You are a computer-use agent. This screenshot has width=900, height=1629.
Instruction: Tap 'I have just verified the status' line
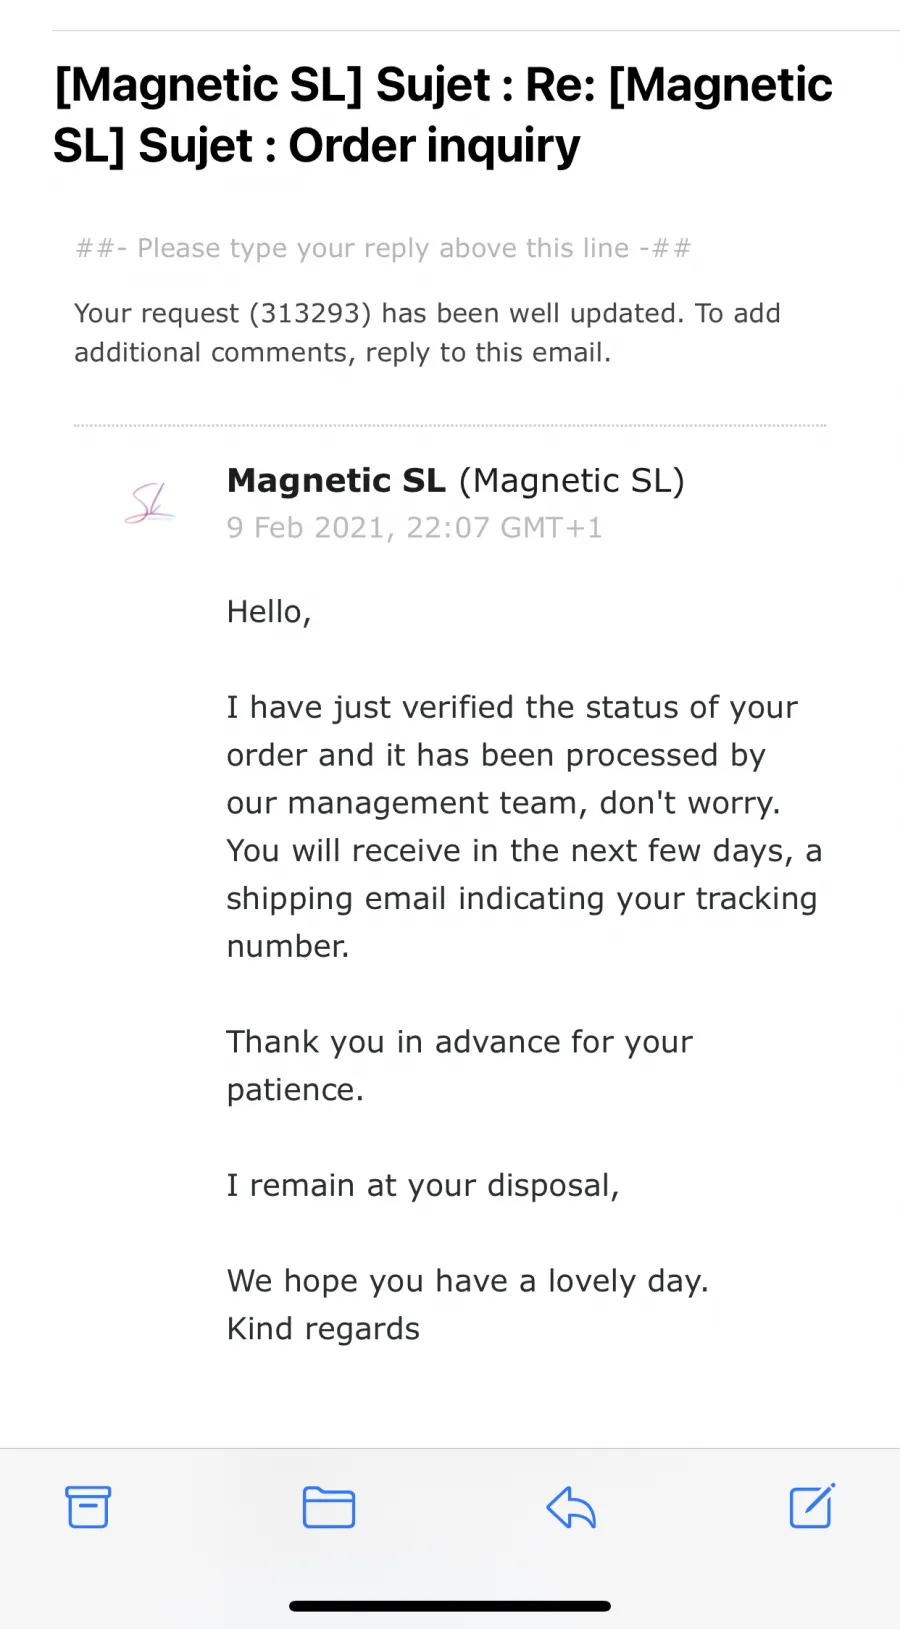(x=512, y=707)
